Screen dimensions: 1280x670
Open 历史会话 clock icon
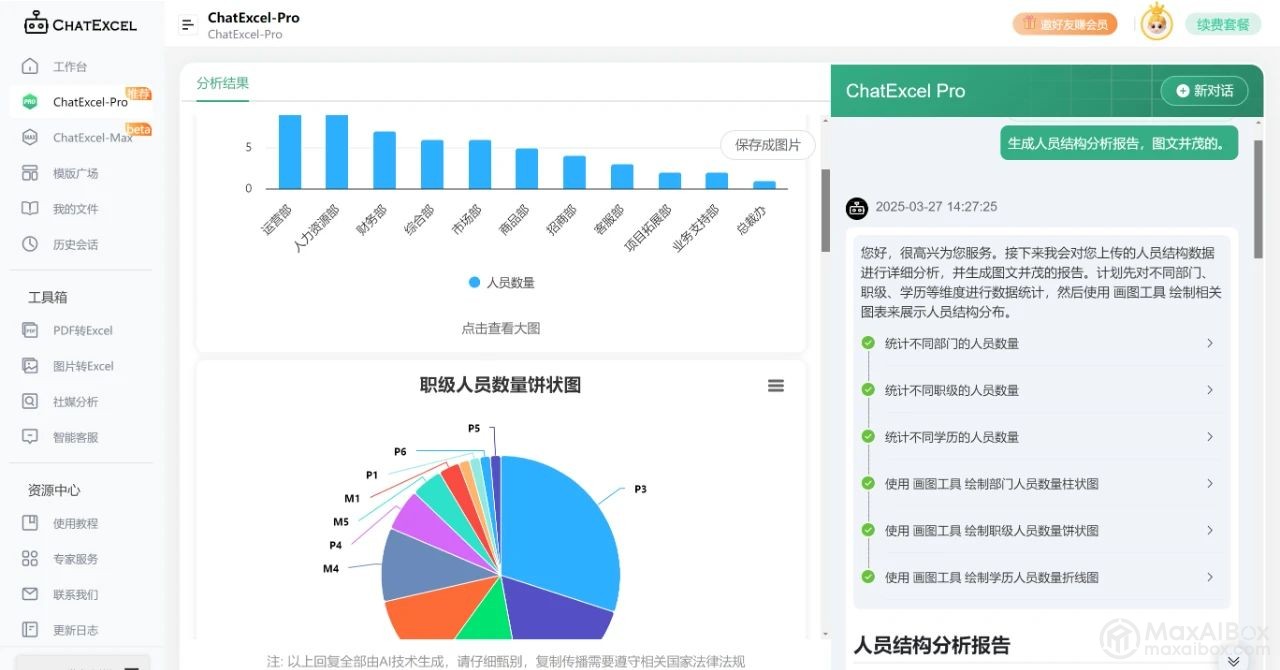[x=30, y=244]
